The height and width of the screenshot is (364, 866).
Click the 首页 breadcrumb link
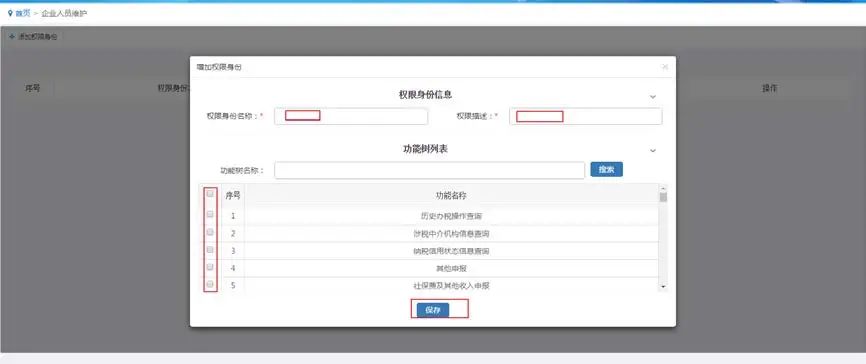point(23,13)
